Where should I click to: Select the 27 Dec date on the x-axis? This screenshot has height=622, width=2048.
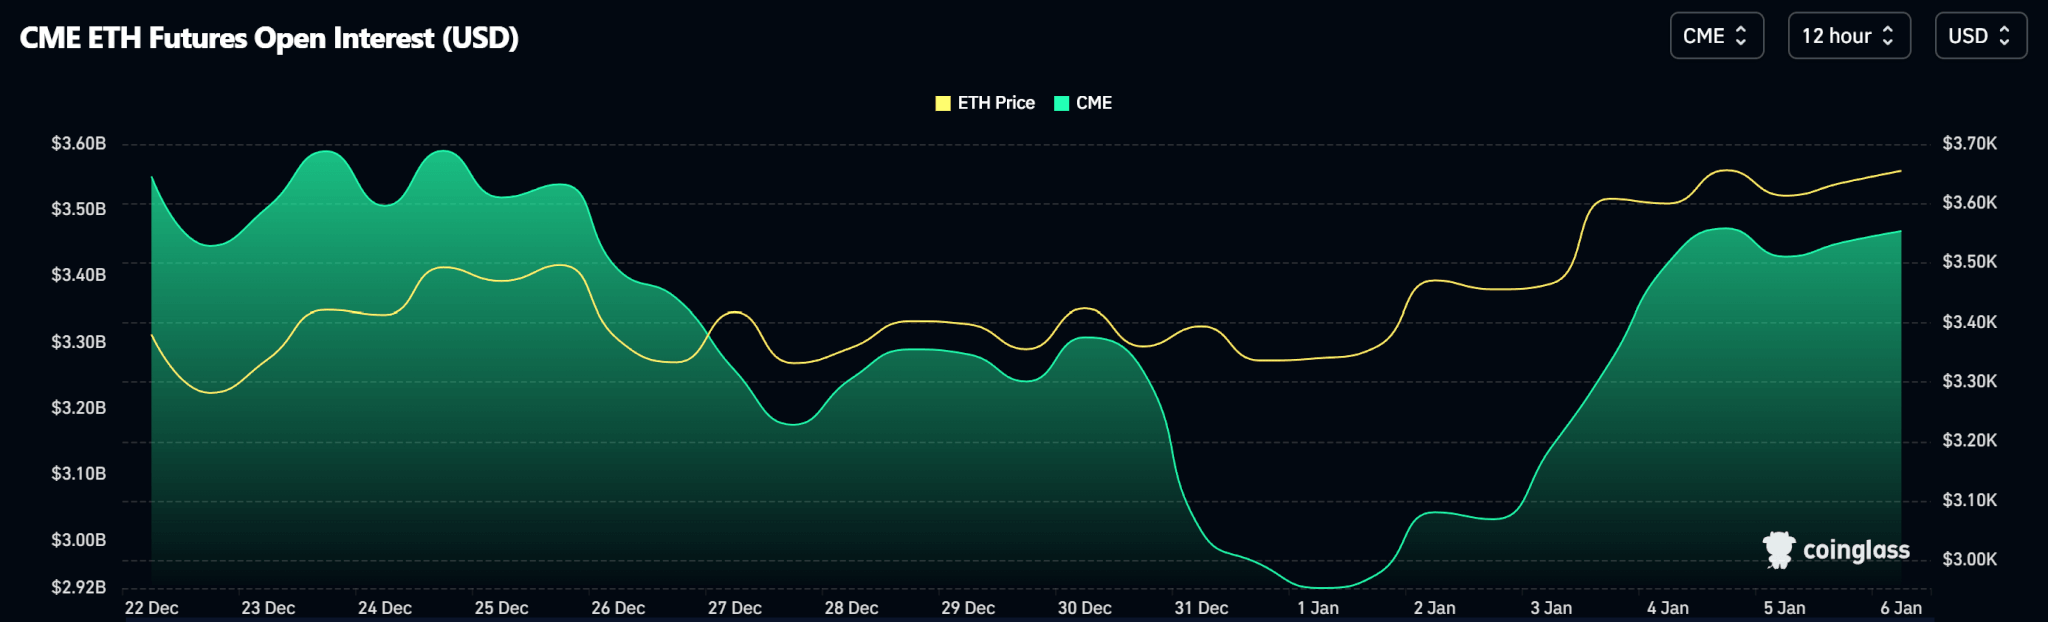coord(735,608)
